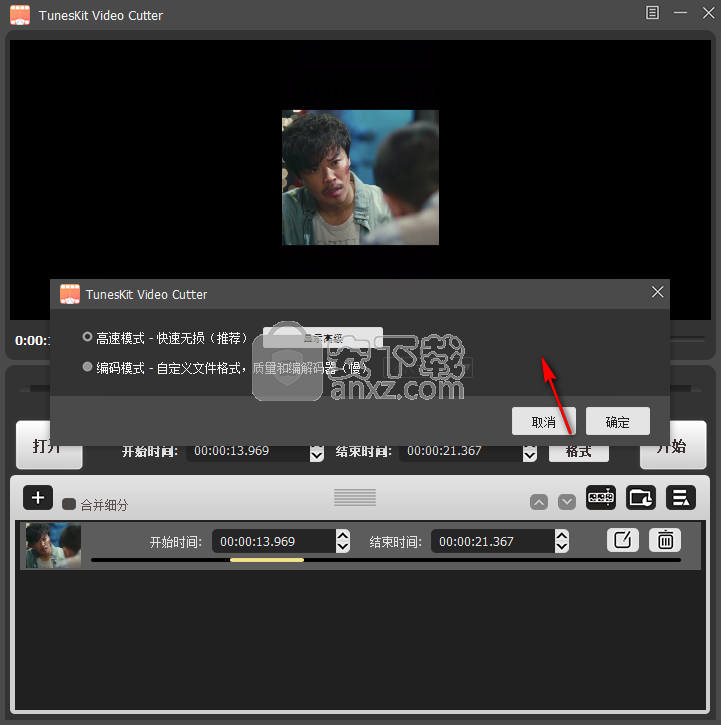This screenshot has width=721, height=725.
Task: Delete the segment with trash icon
Action: pyautogui.click(x=665, y=540)
